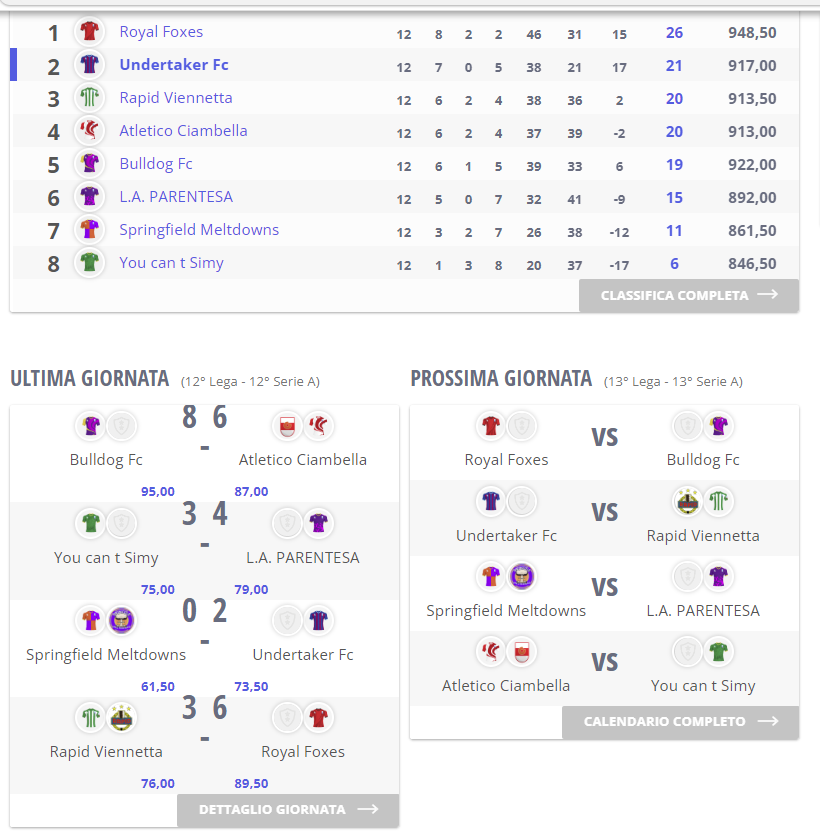Open Dettaglio Giornata matchday details

point(288,810)
